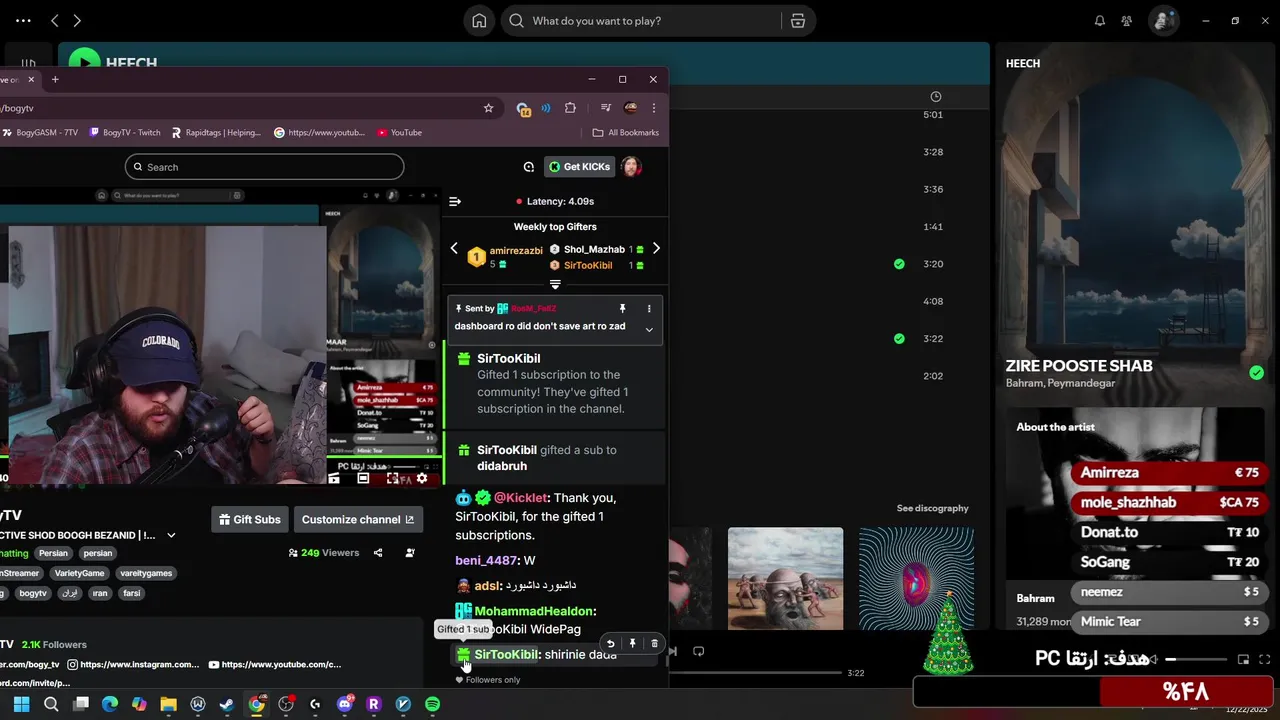Toggle saved check for Zire Pooste Shab

coord(1256,373)
